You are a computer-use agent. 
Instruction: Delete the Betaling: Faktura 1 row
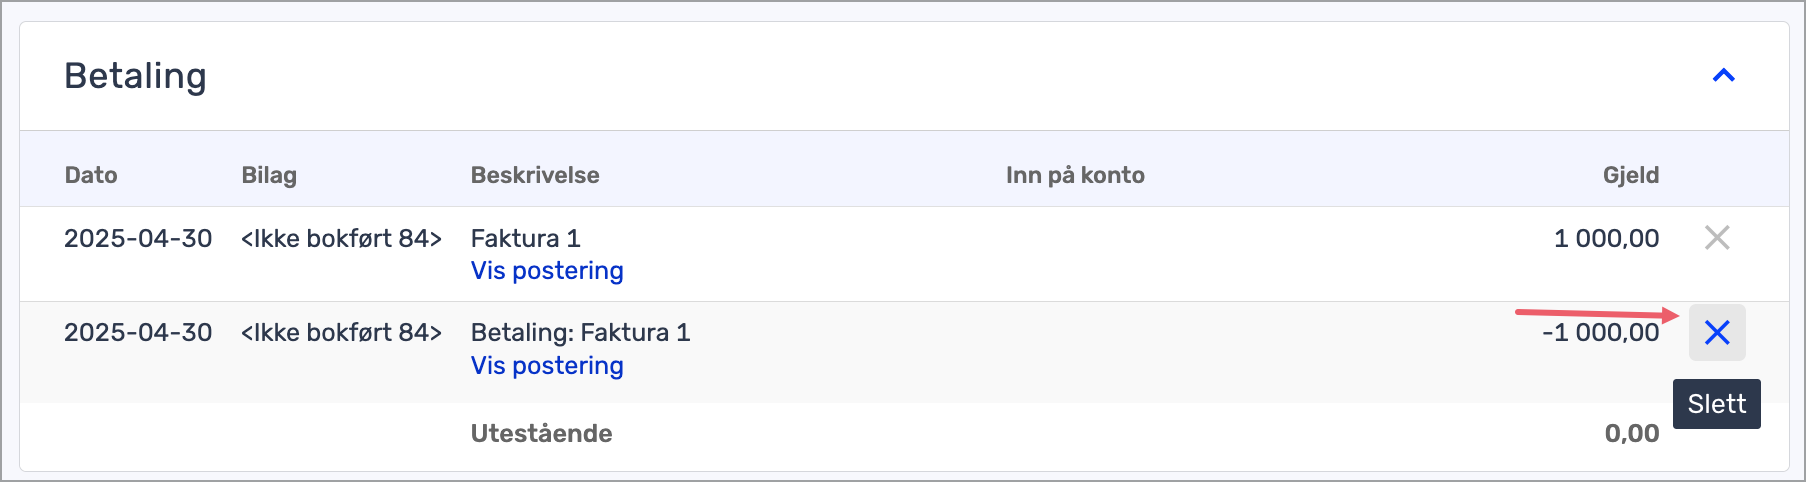pos(1717,332)
